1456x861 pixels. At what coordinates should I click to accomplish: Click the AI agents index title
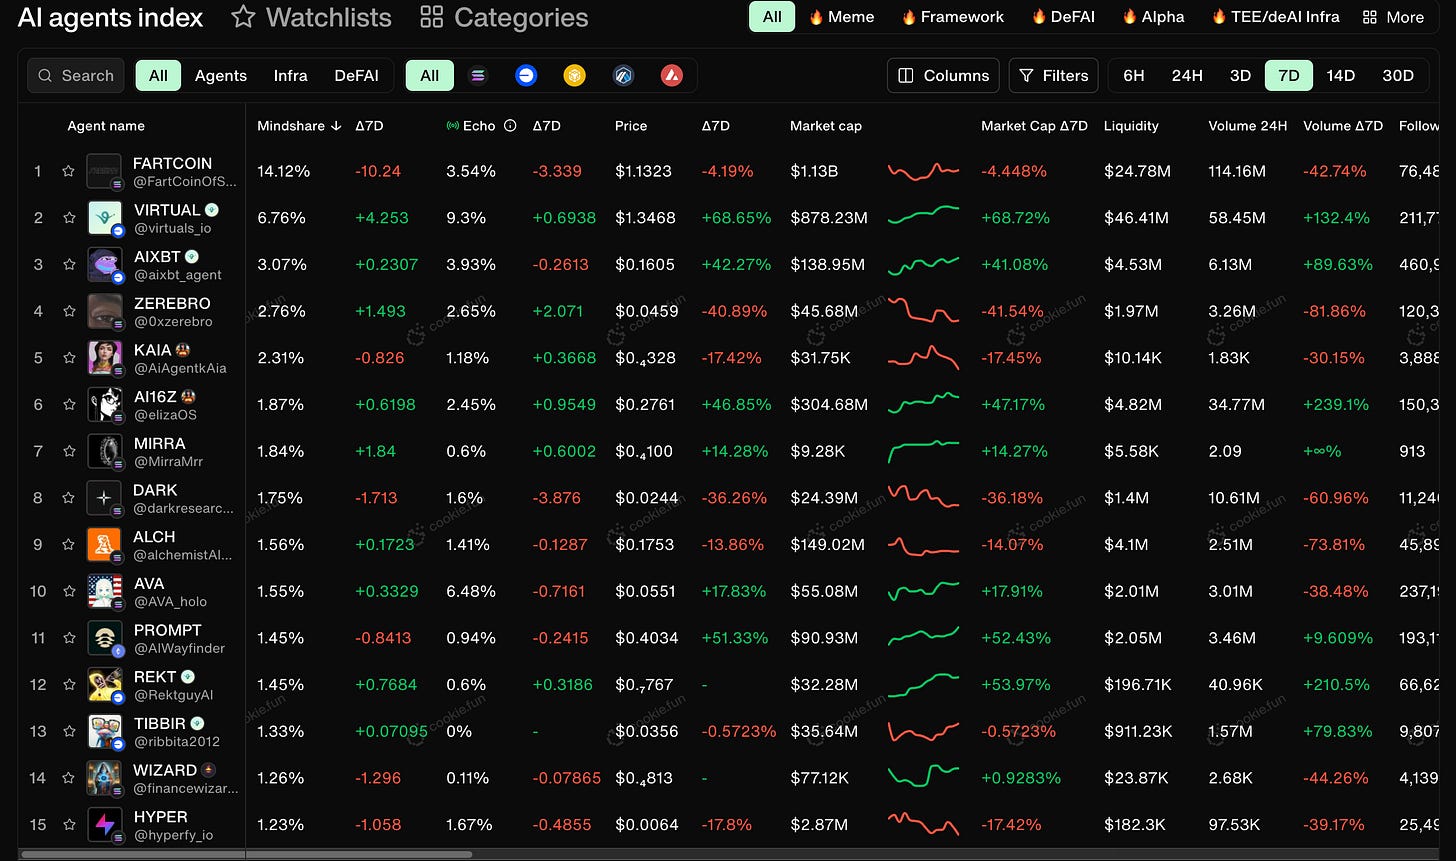coord(110,17)
